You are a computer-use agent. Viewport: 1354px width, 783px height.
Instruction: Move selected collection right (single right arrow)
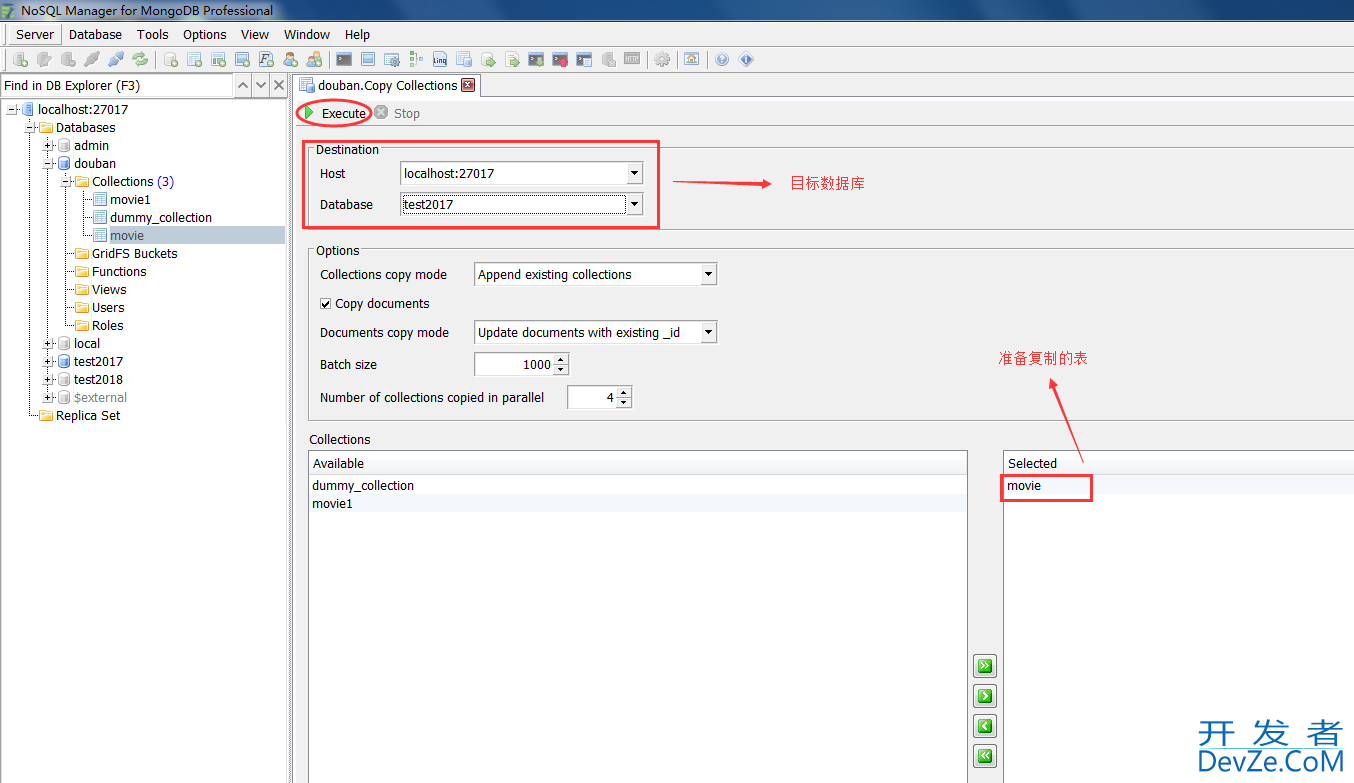pyautogui.click(x=985, y=696)
